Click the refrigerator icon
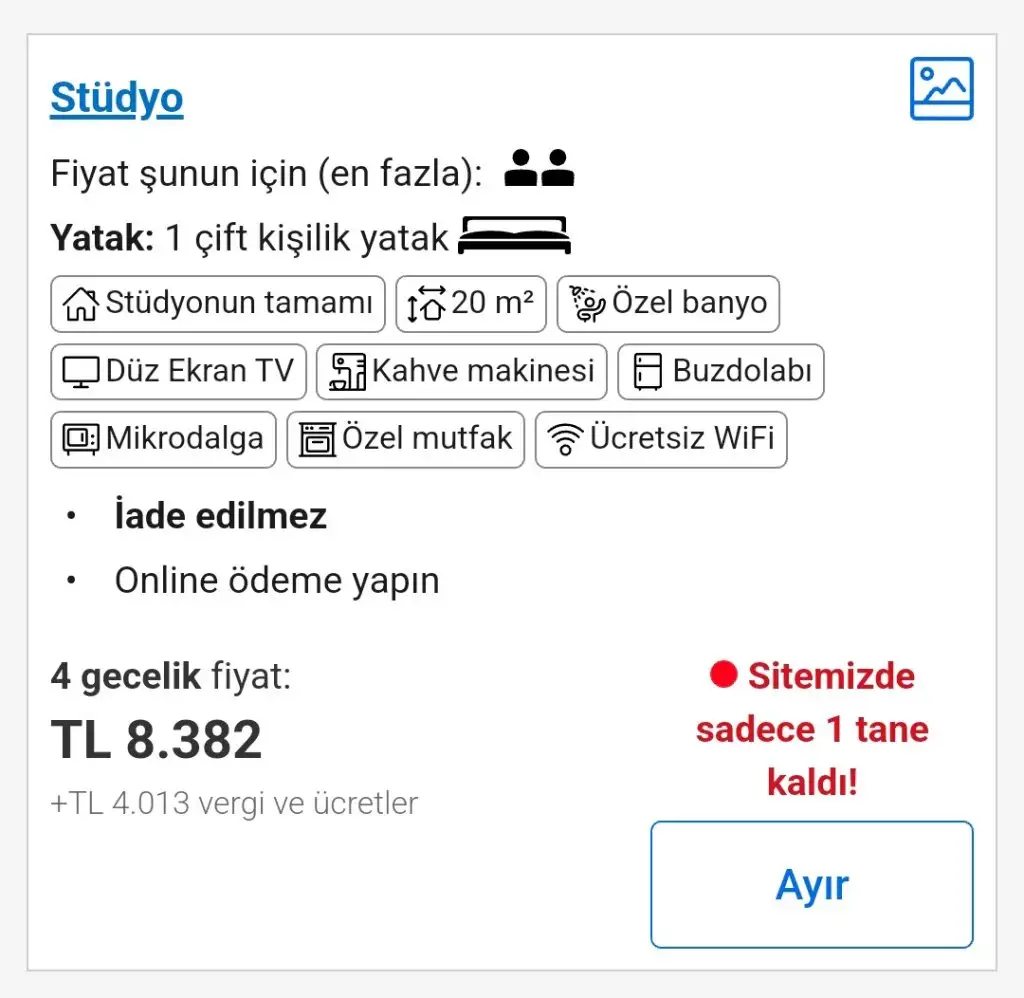This screenshot has height=998, width=1024. click(x=648, y=372)
